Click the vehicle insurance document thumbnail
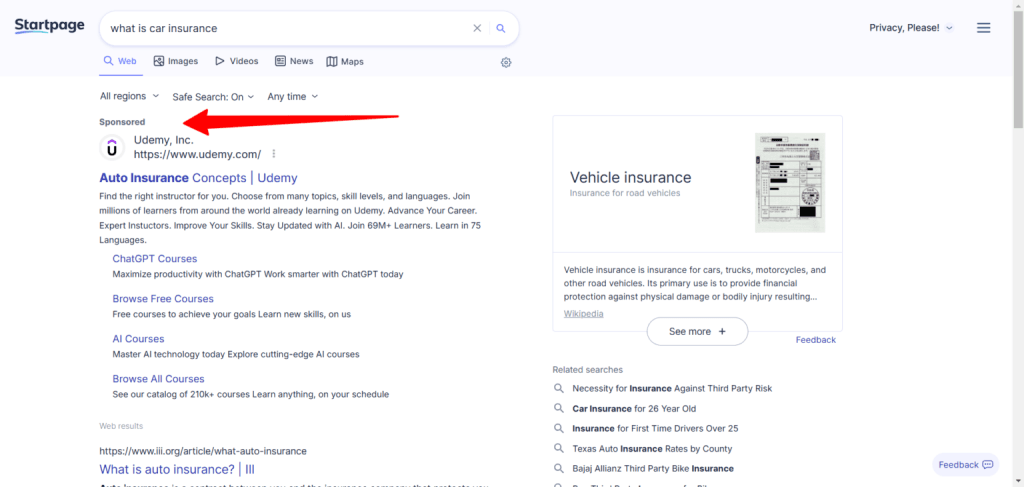The height and width of the screenshot is (487, 1024). [790, 183]
